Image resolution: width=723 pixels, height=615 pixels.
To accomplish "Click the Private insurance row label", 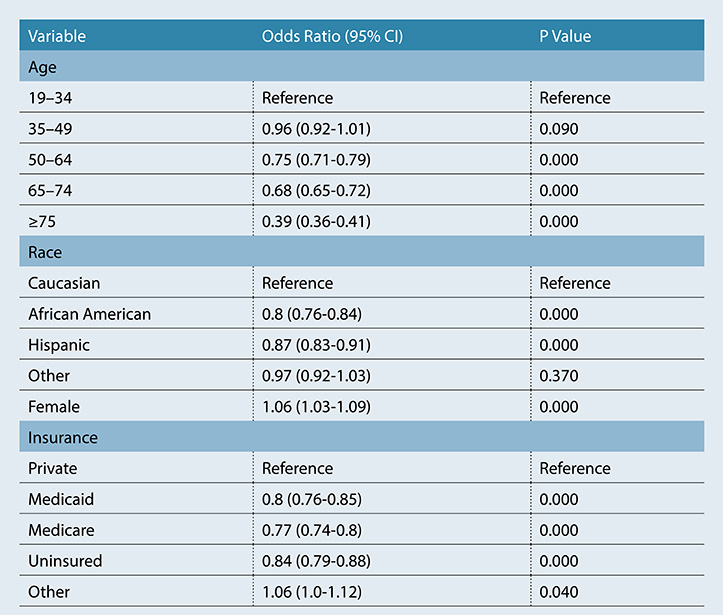I will 52,468.
